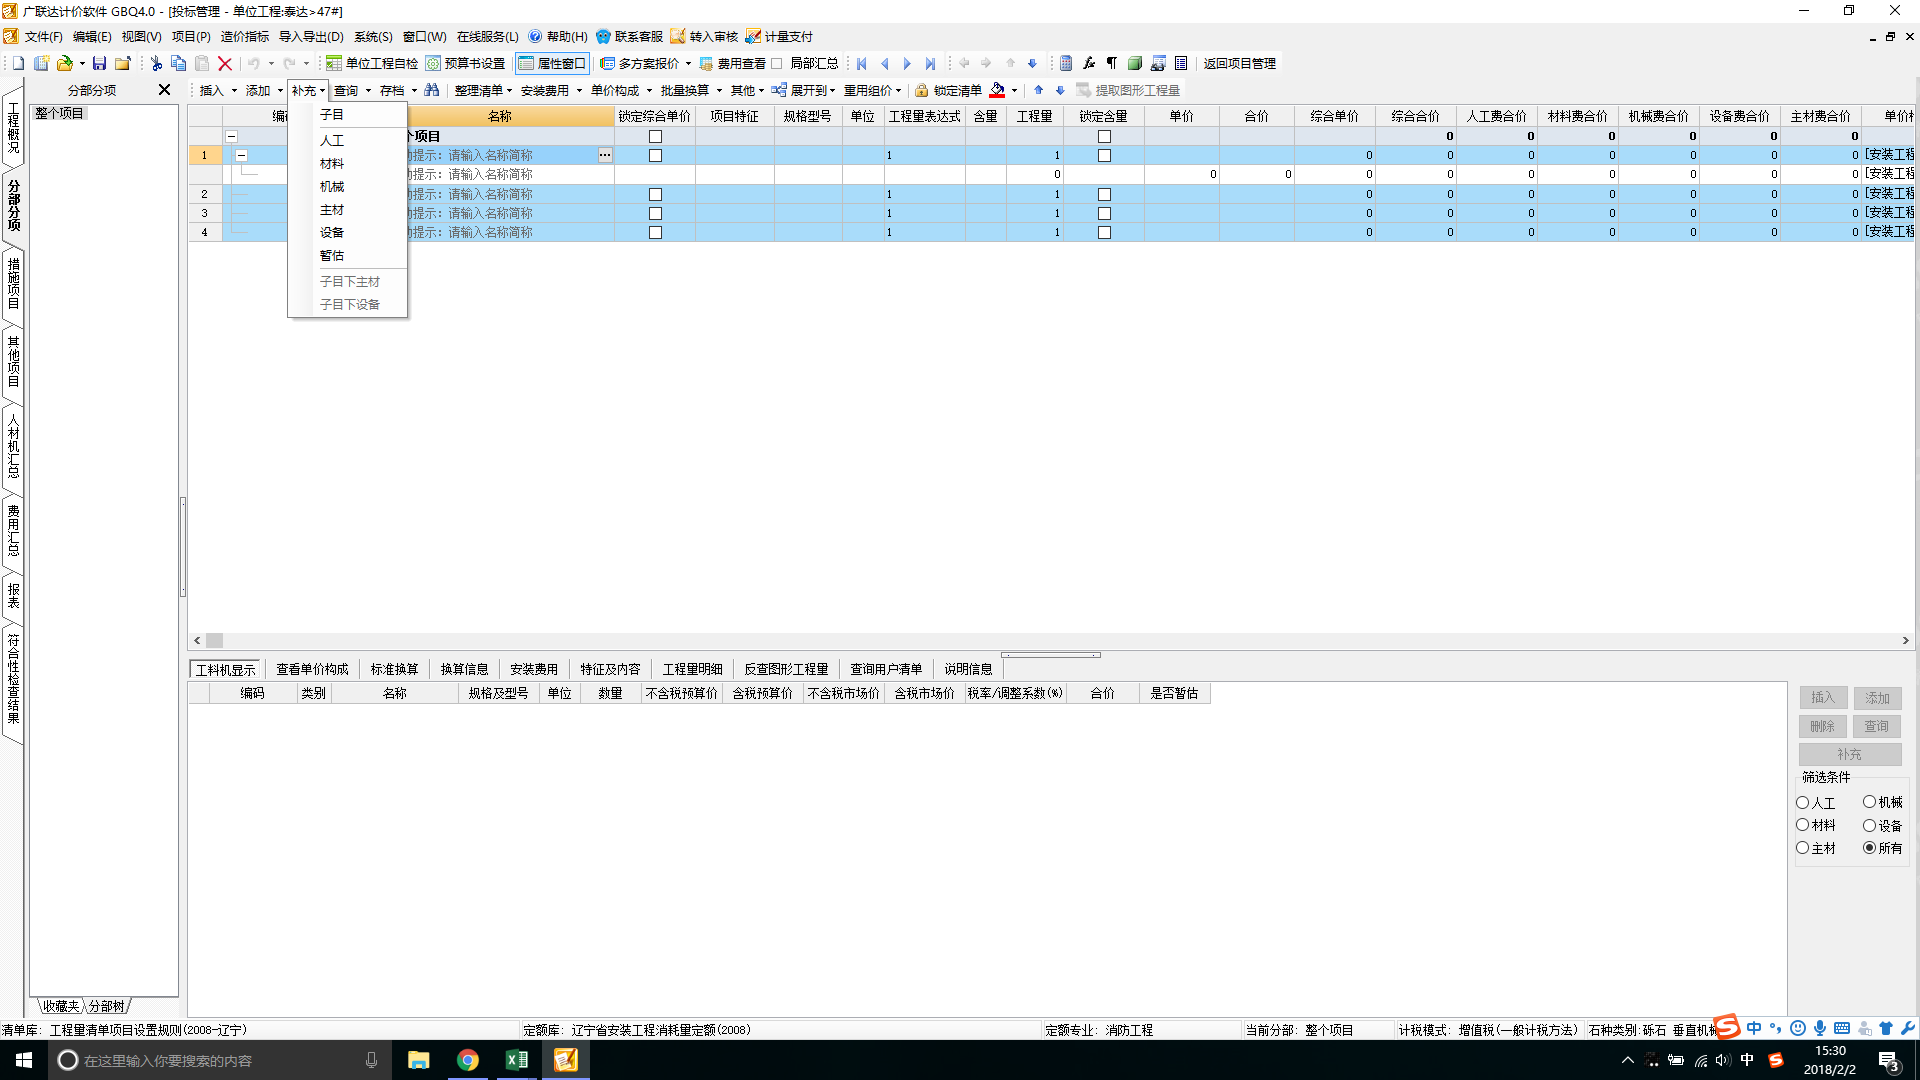Open 费用查看 fee view
Image resolution: width=1920 pixels, height=1080 pixels.
732,63
